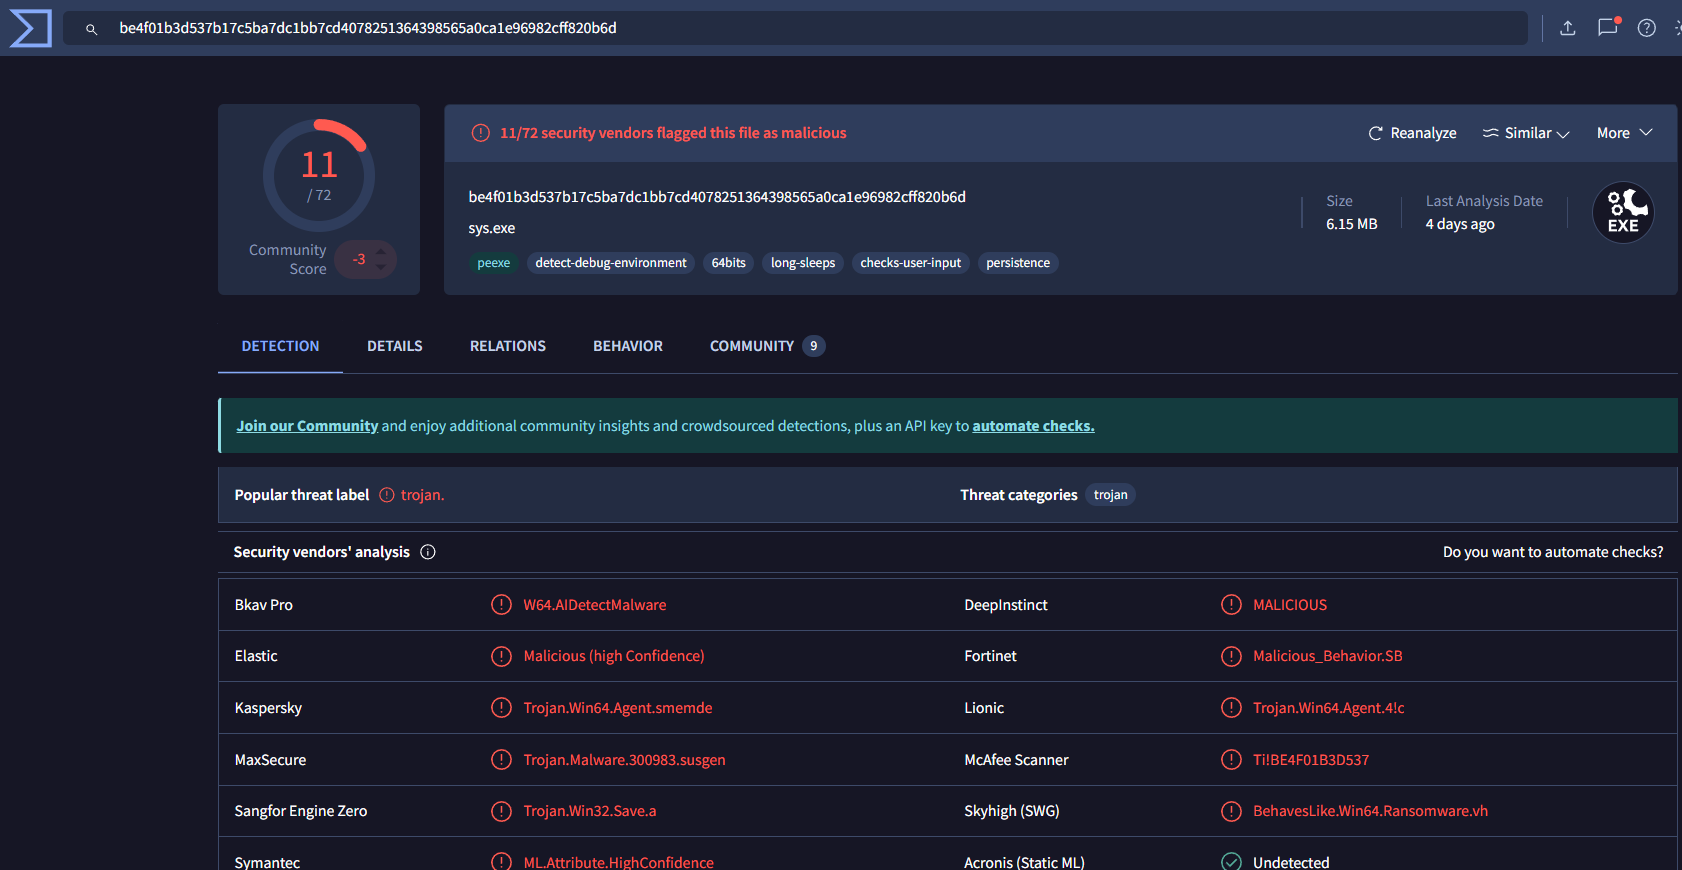Follow the automate checks link
The height and width of the screenshot is (870, 1682).
coord(1033,426)
